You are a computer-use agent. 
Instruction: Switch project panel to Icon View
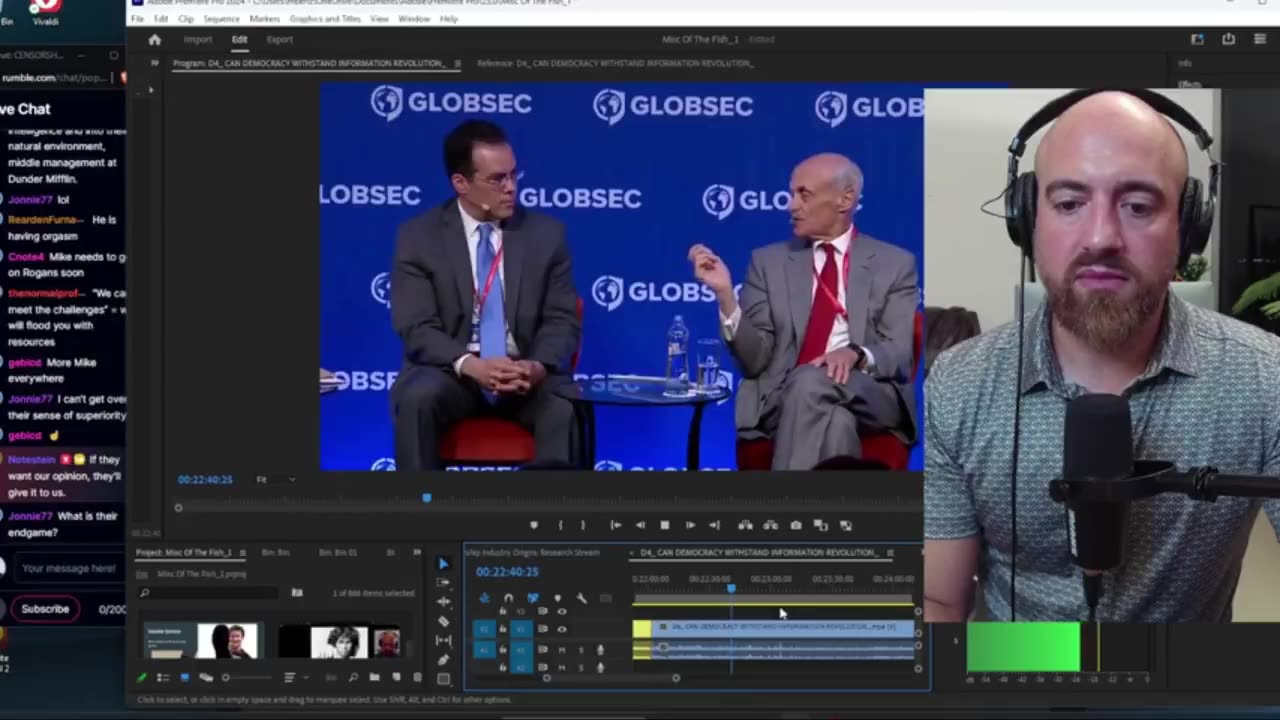[185, 677]
